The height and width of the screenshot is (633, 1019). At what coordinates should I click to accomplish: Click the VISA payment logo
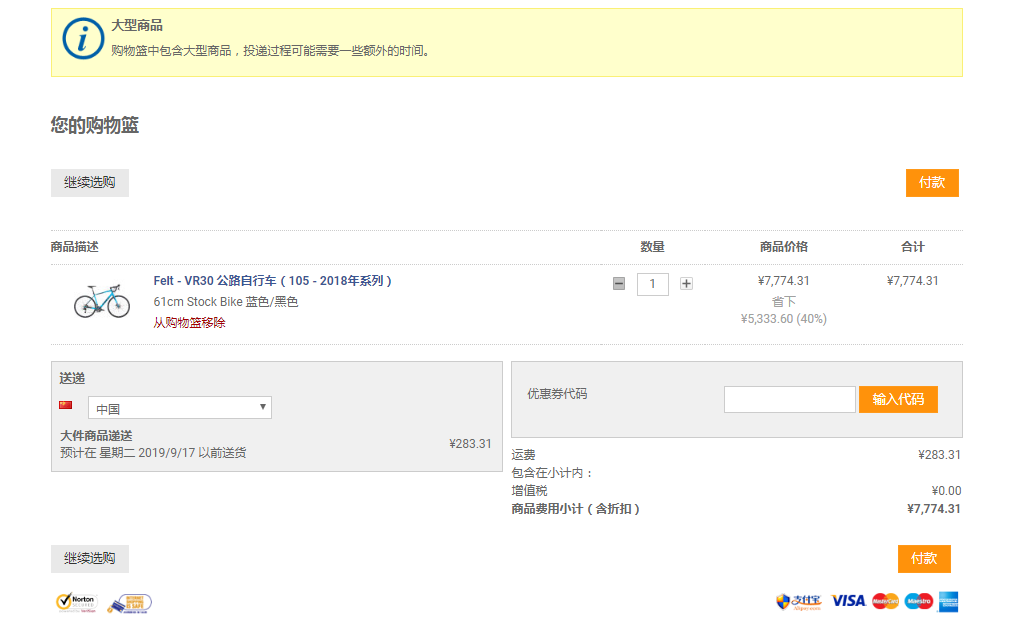848,601
